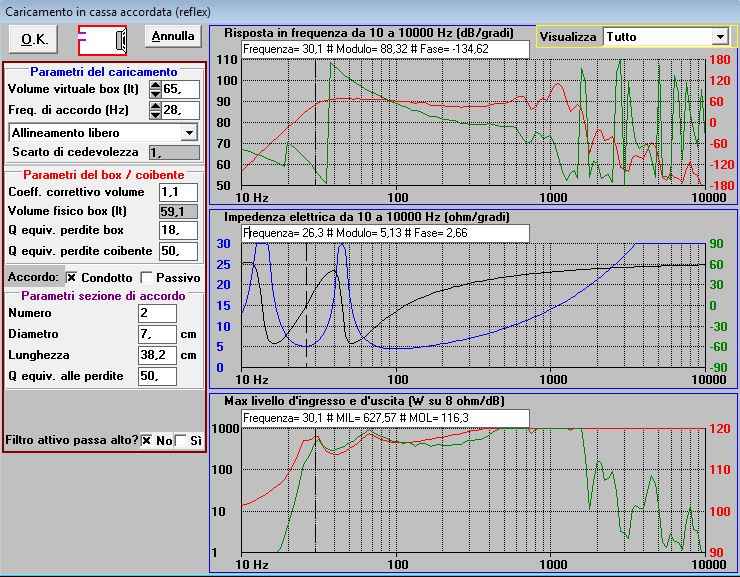The width and height of the screenshot is (740, 577).
Task: Click the Max livello d'ingresso graph
Action: coord(473,490)
